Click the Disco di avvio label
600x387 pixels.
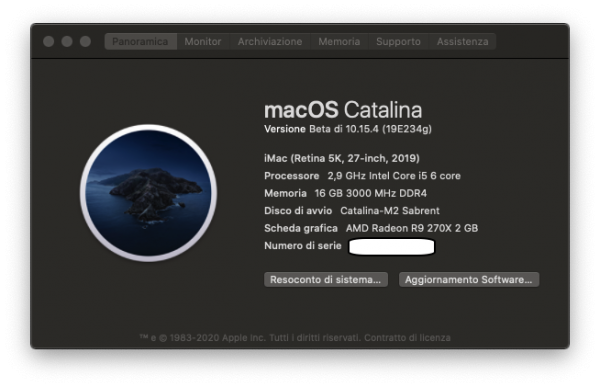tap(298, 211)
